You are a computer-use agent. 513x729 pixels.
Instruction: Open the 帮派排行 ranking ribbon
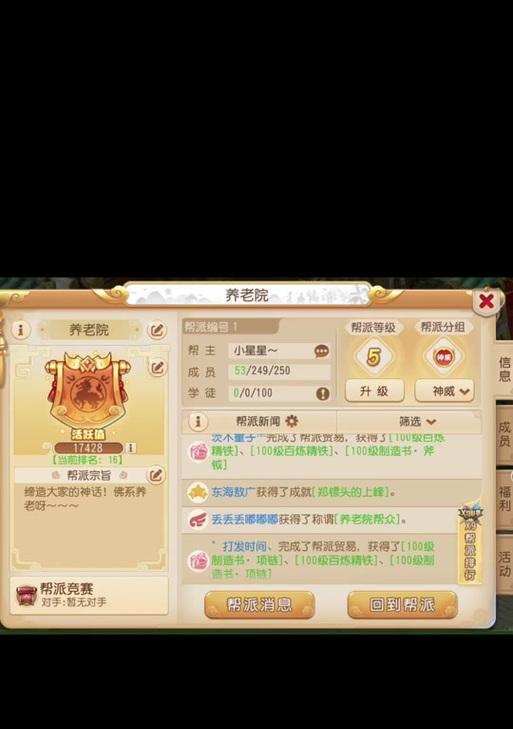470,543
